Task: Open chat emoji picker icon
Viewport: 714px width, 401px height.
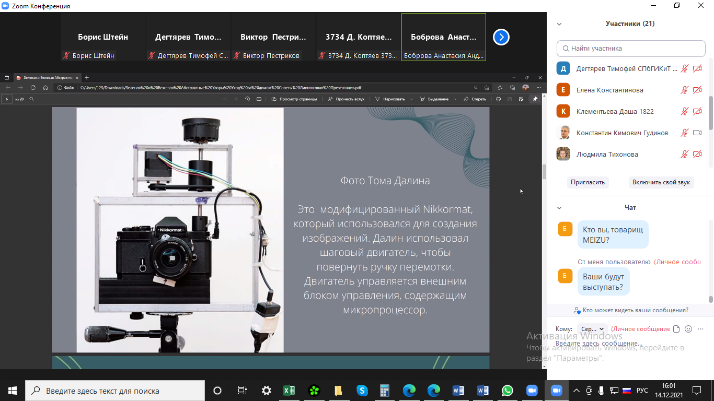Action: click(688, 329)
